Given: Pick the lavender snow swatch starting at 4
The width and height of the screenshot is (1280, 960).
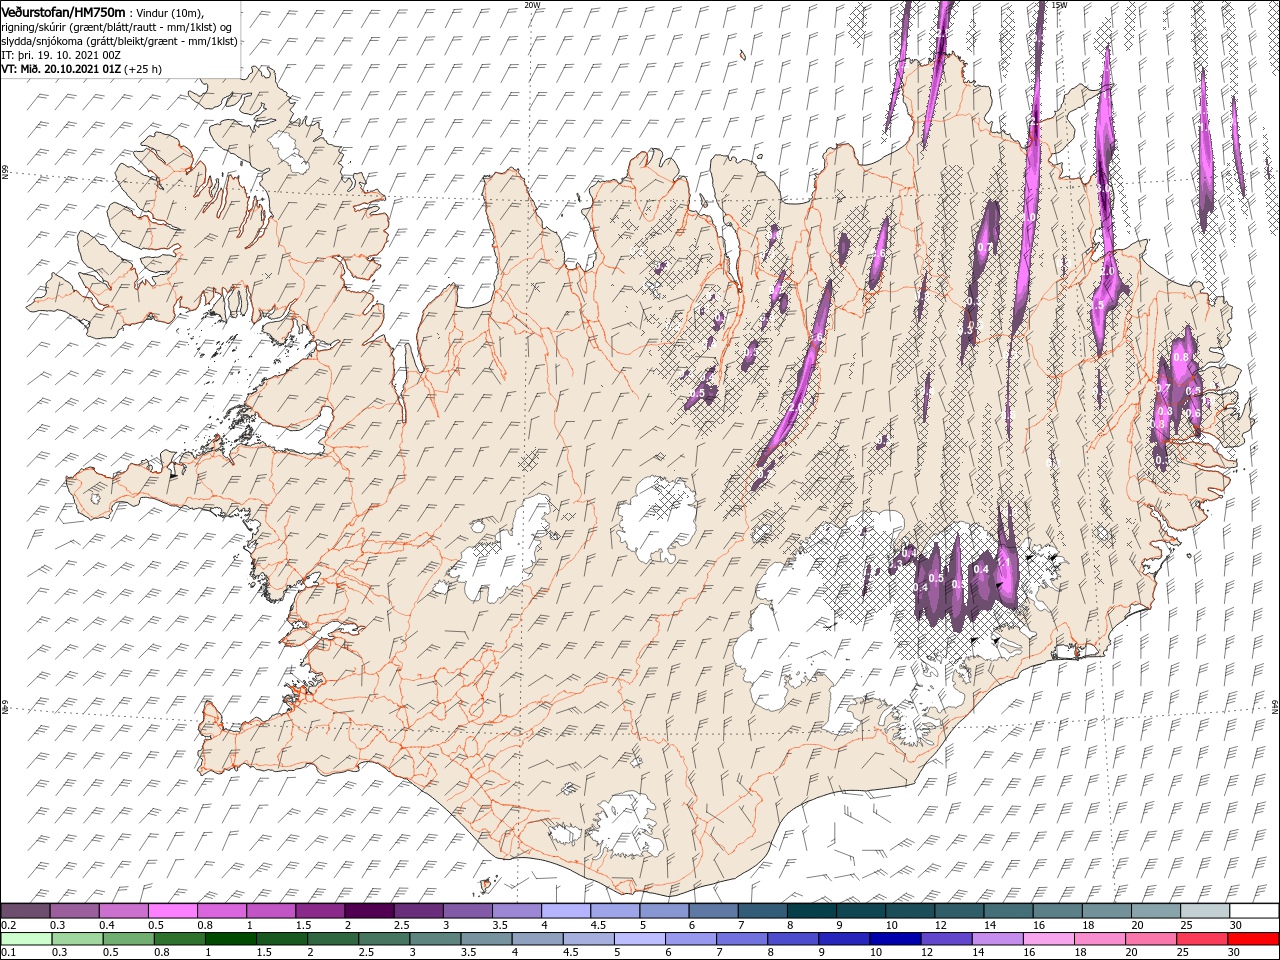Looking at the screenshot, I should coord(566,910).
